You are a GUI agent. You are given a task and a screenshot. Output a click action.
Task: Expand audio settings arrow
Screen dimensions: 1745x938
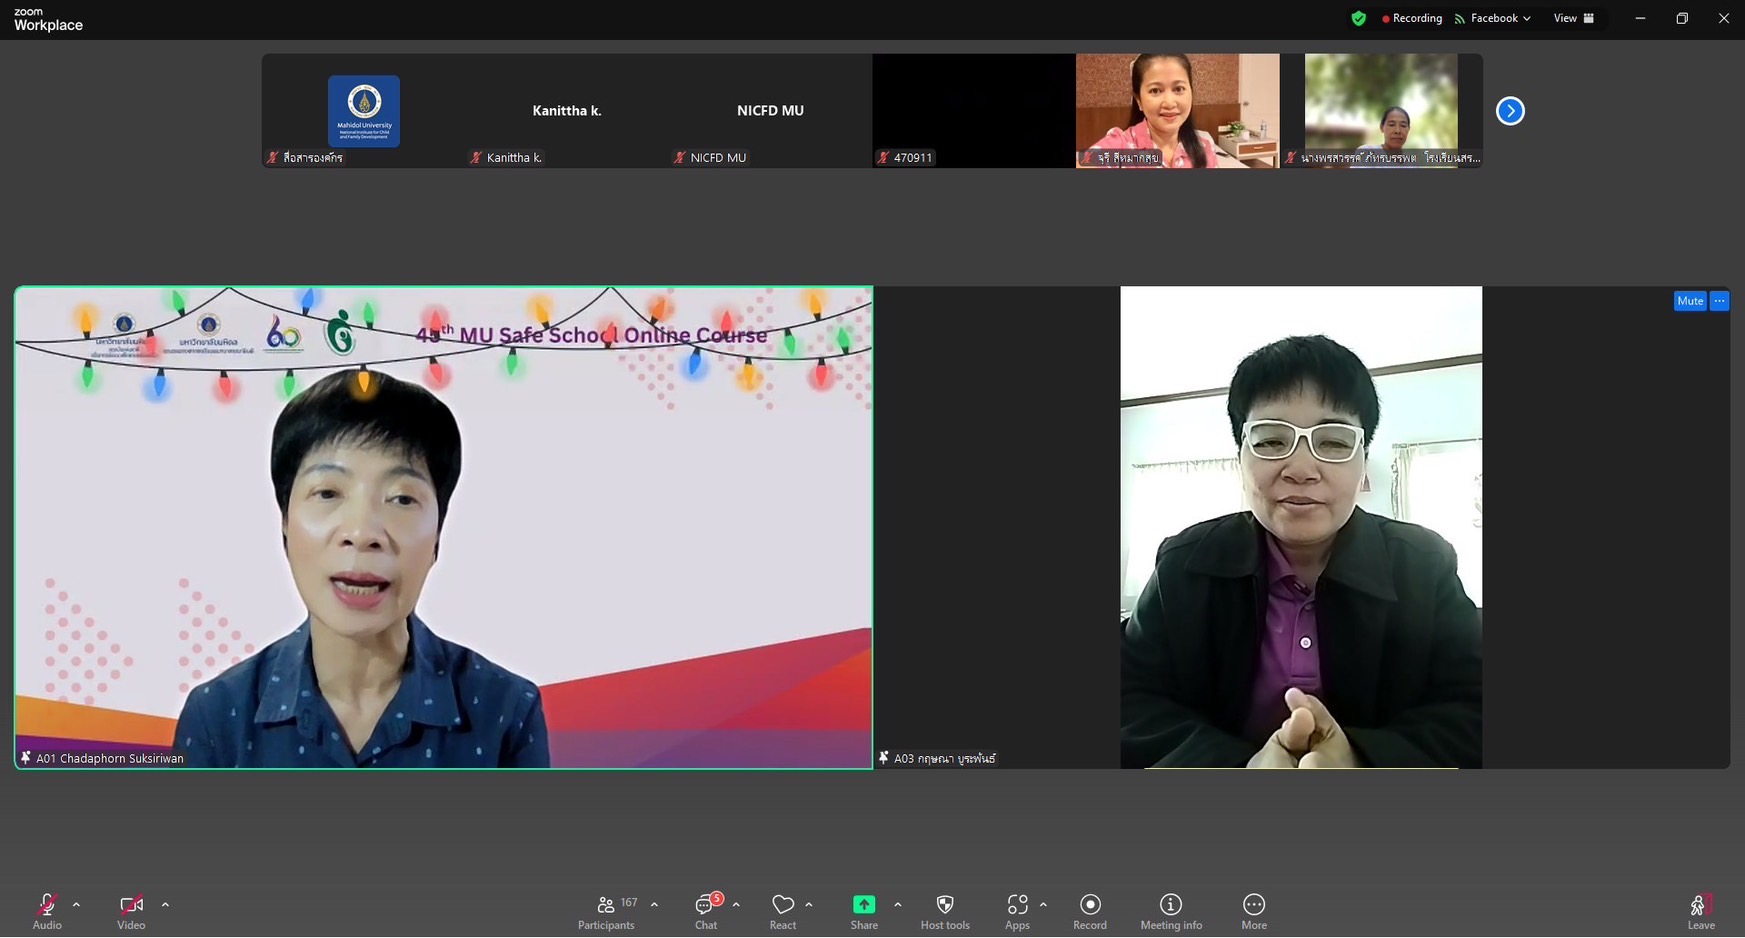pos(76,904)
